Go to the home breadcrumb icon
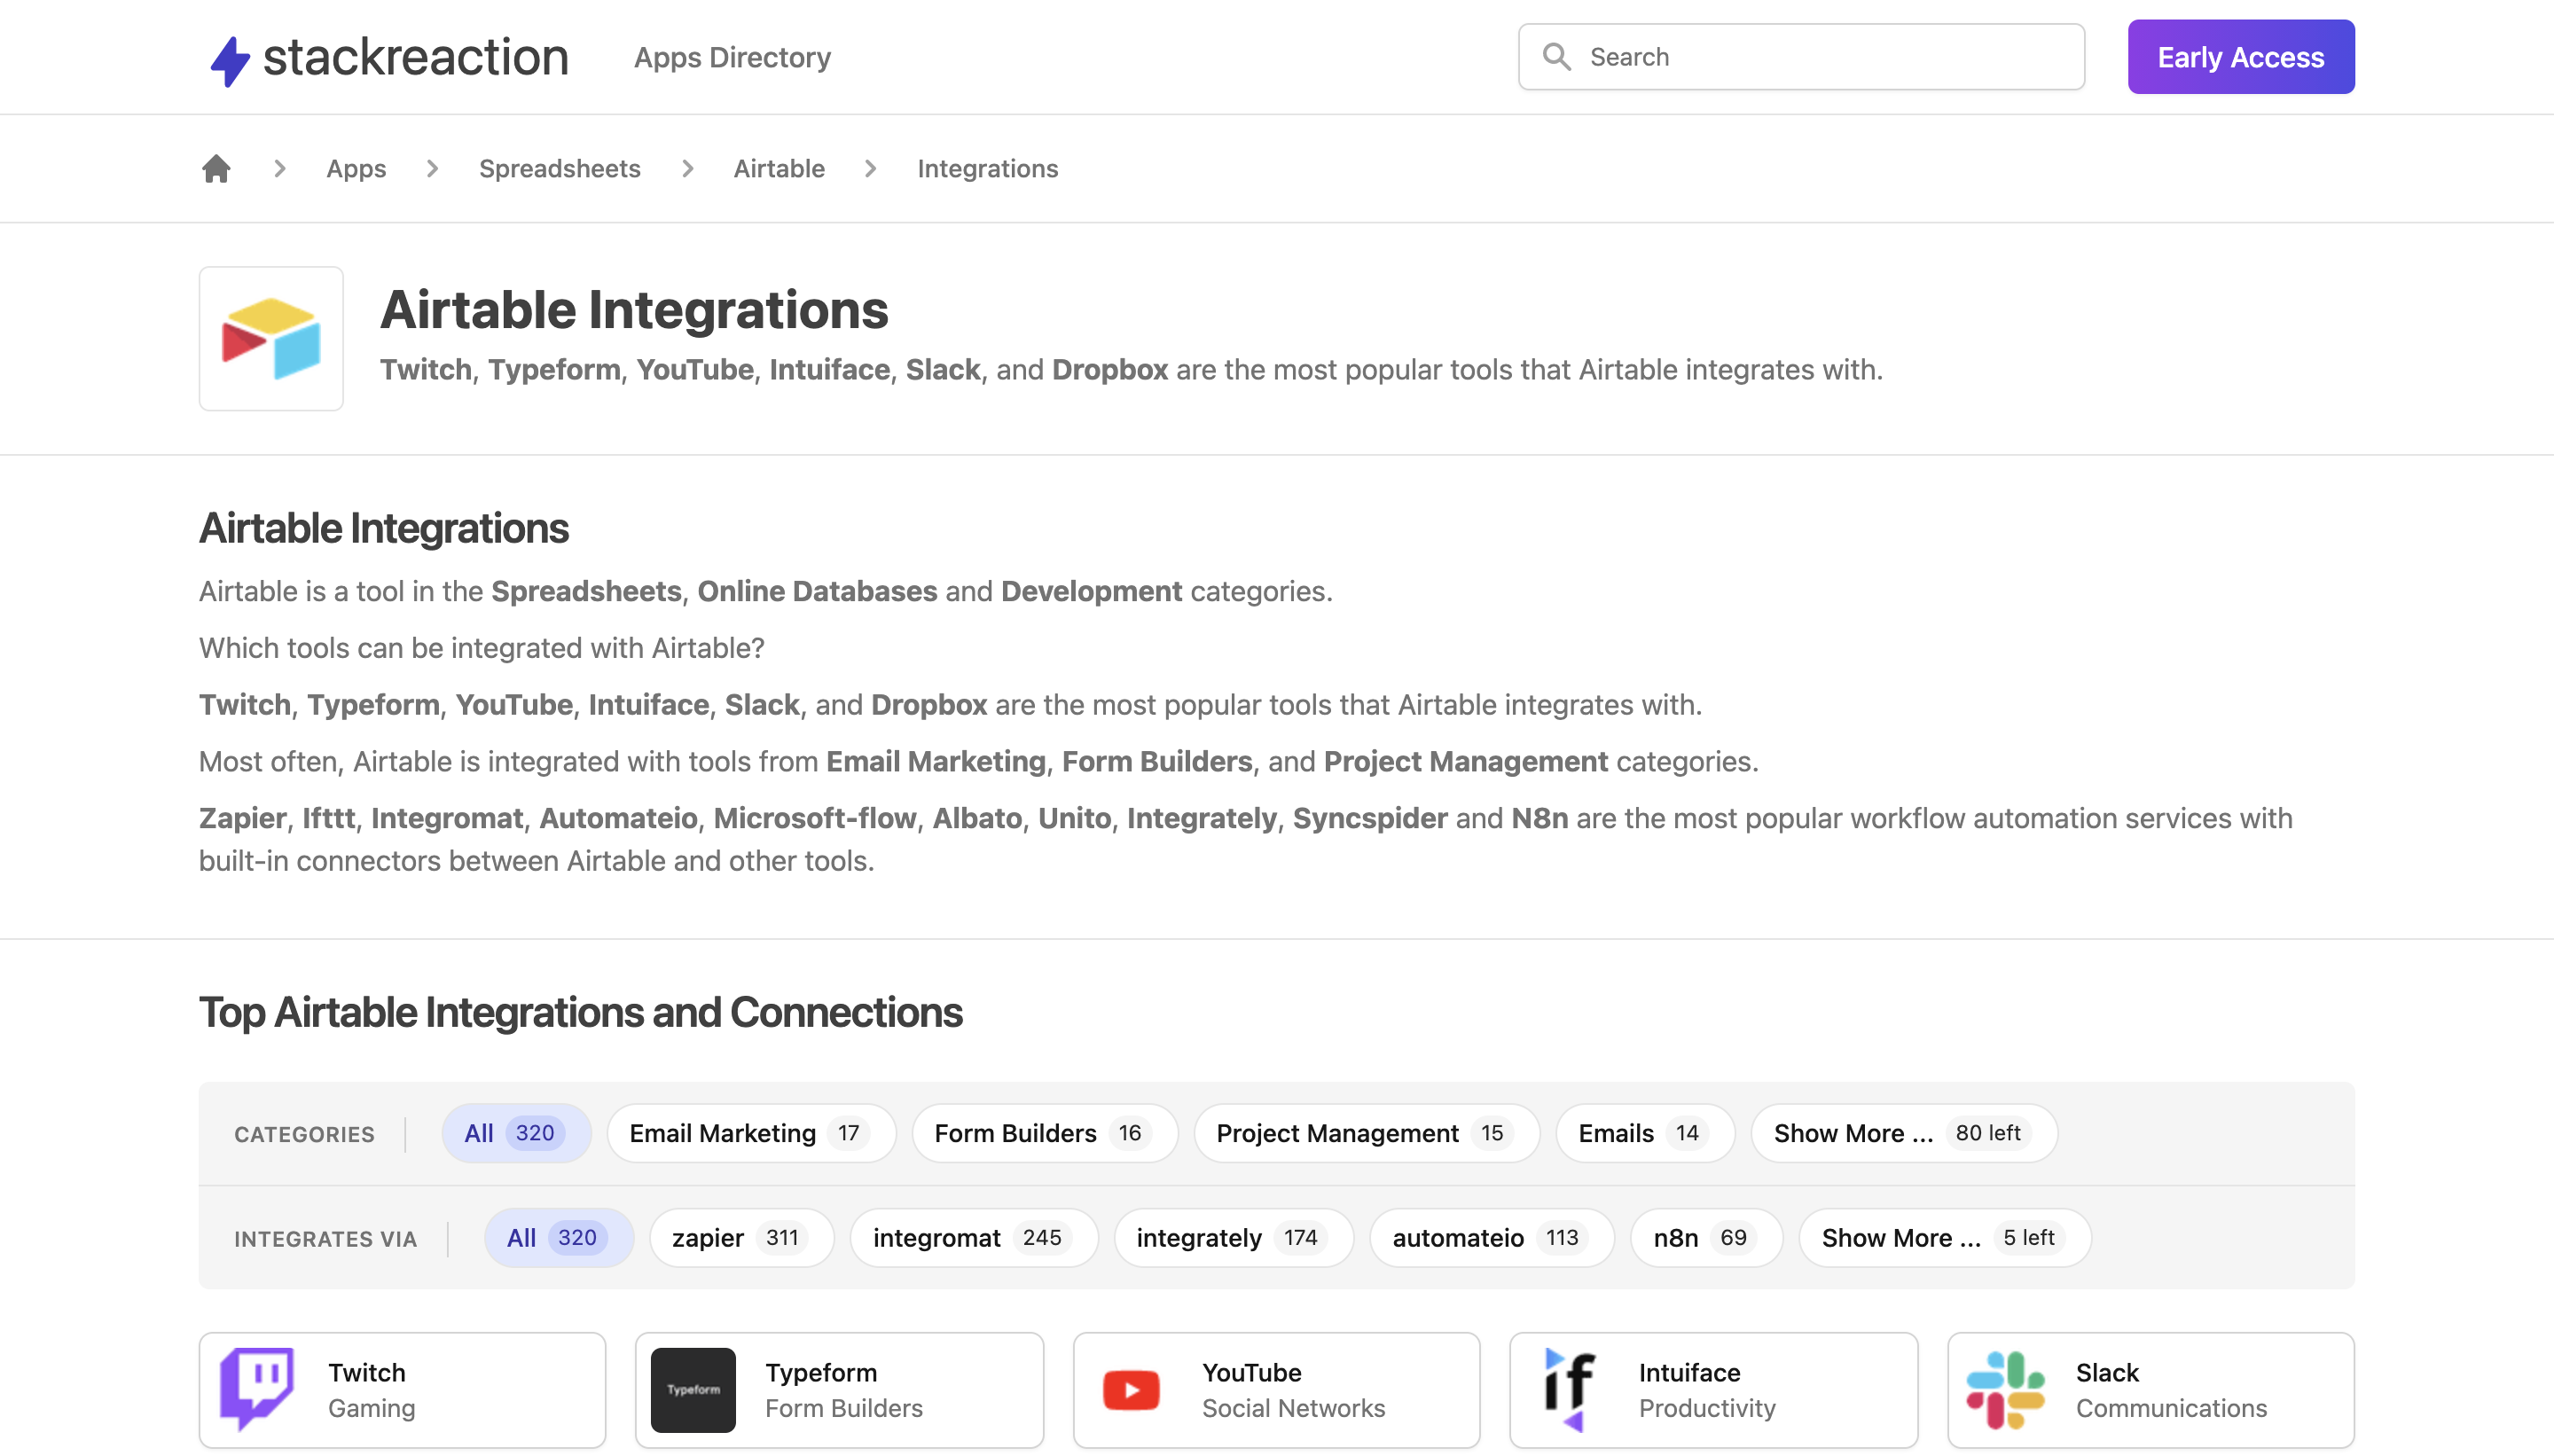Image resolution: width=2554 pixels, height=1456 pixels. (216, 168)
